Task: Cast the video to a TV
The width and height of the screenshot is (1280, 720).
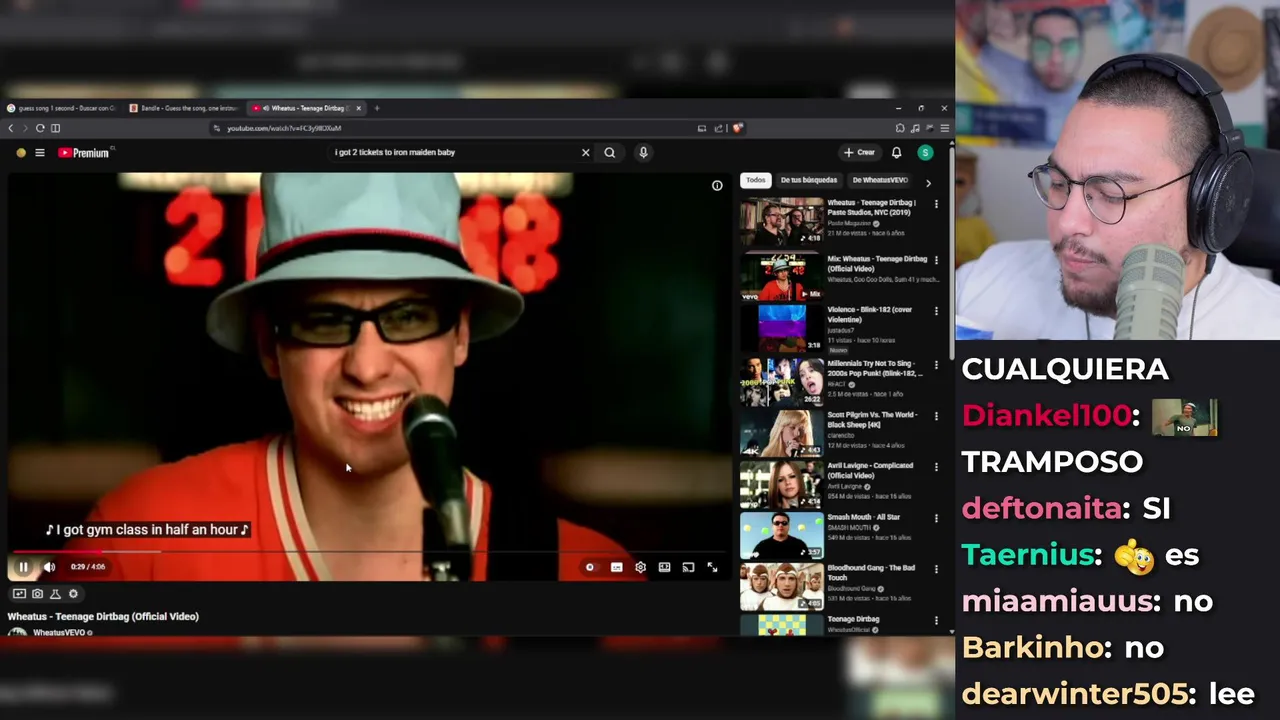Action: pyautogui.click(x=688, y=567)
